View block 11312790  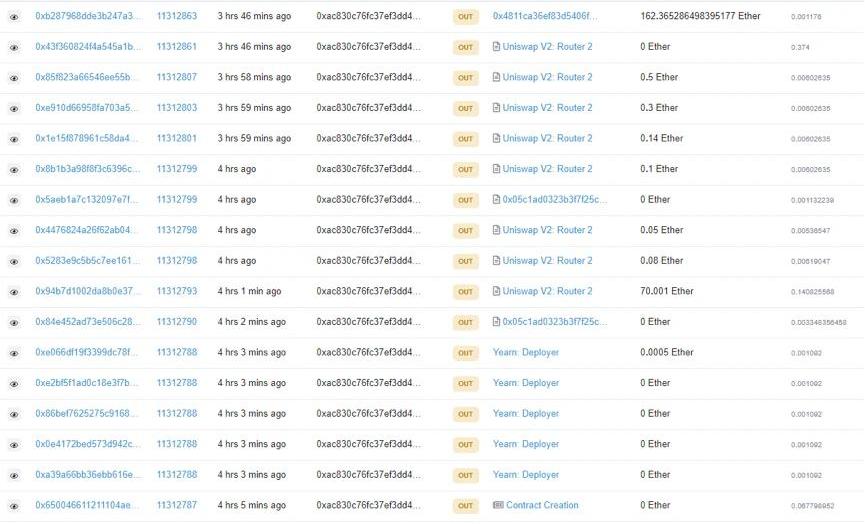click(x=176, y=322)
